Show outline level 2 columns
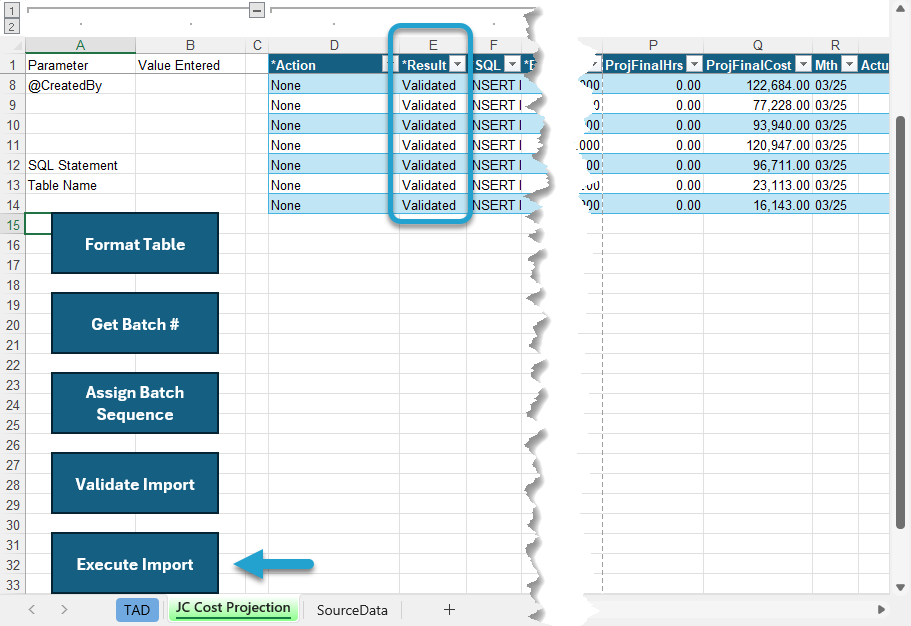The height and width of the screenshot is (626, 911). tap(12, 27)
